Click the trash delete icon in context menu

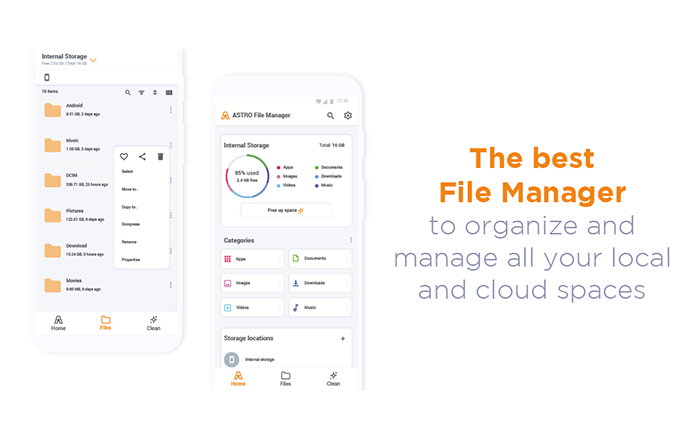click(x=160, y=156)
